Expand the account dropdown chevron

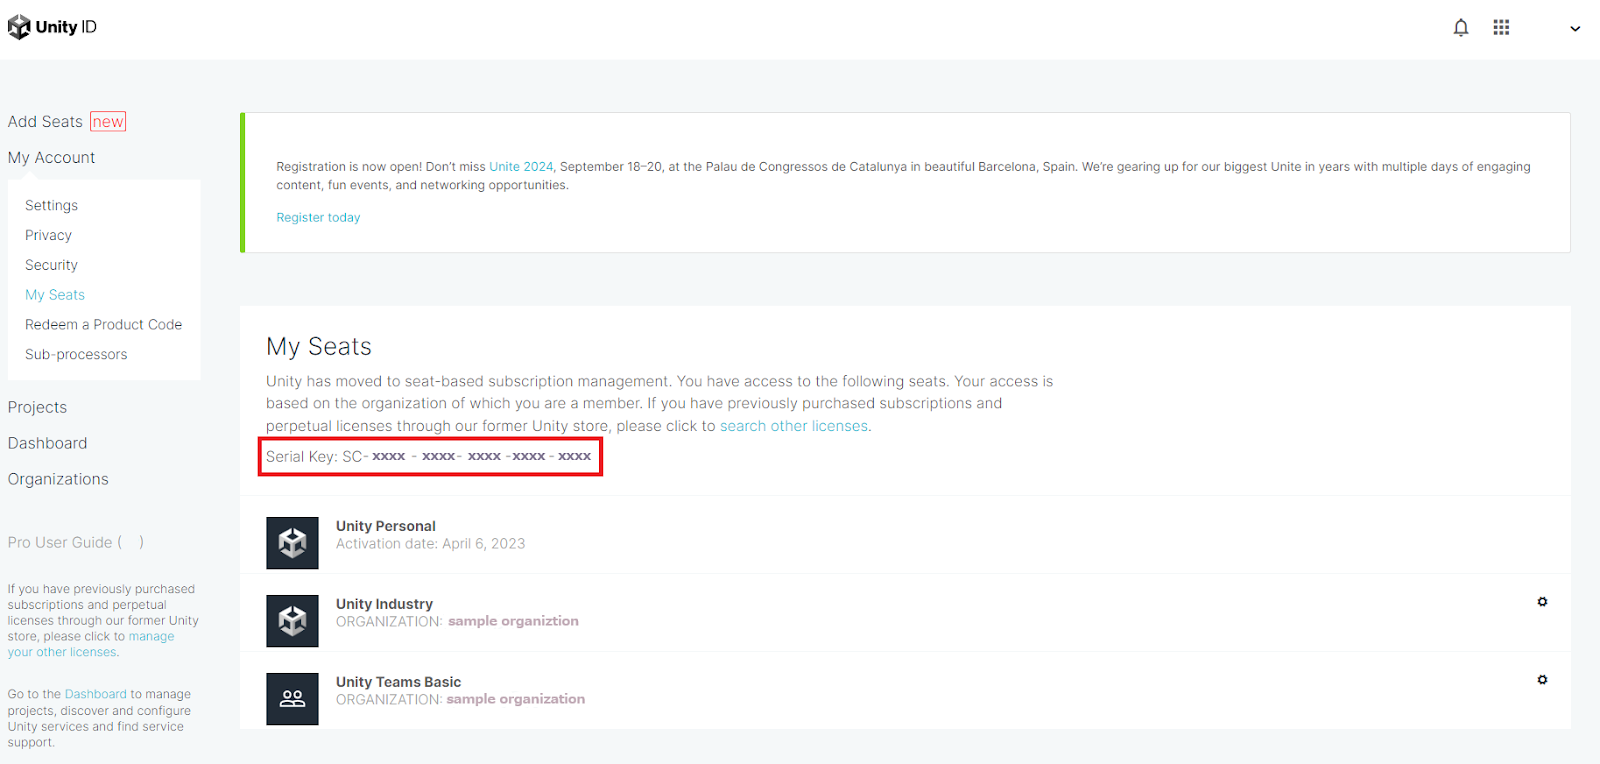point(1575,29)
